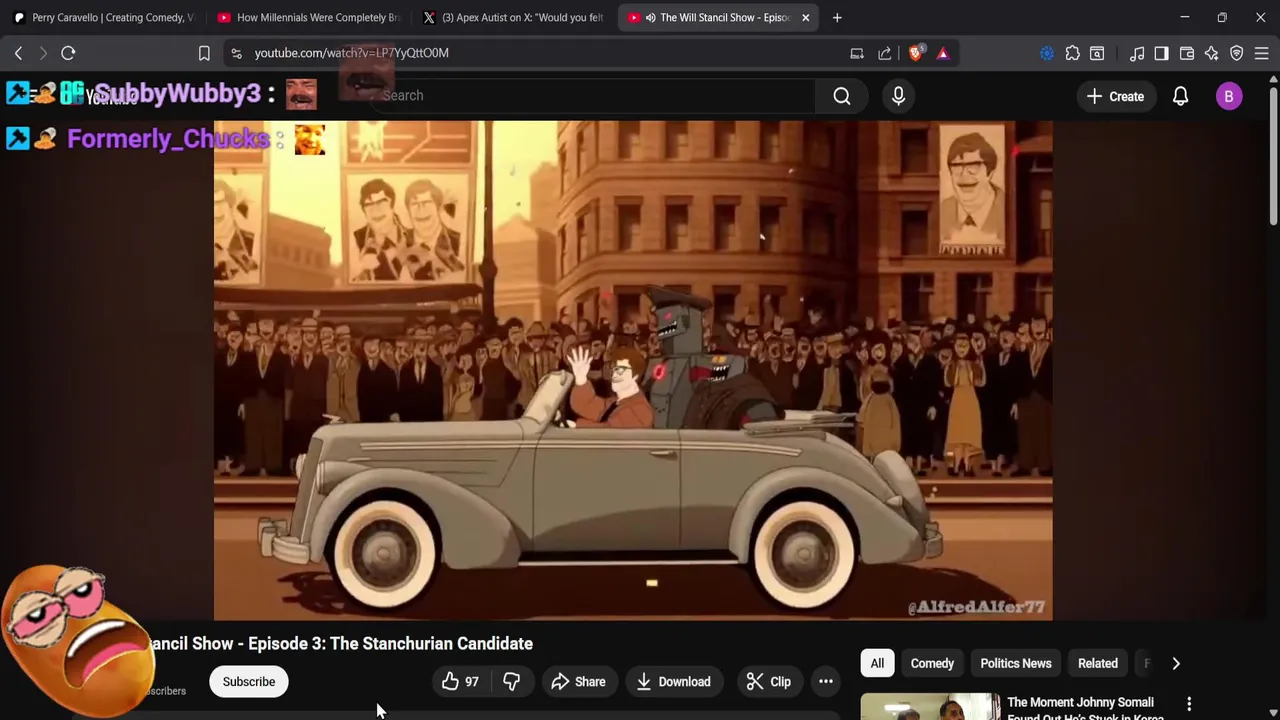Install app icon in address bar
Screen dimensions: 1280x720
857,53
